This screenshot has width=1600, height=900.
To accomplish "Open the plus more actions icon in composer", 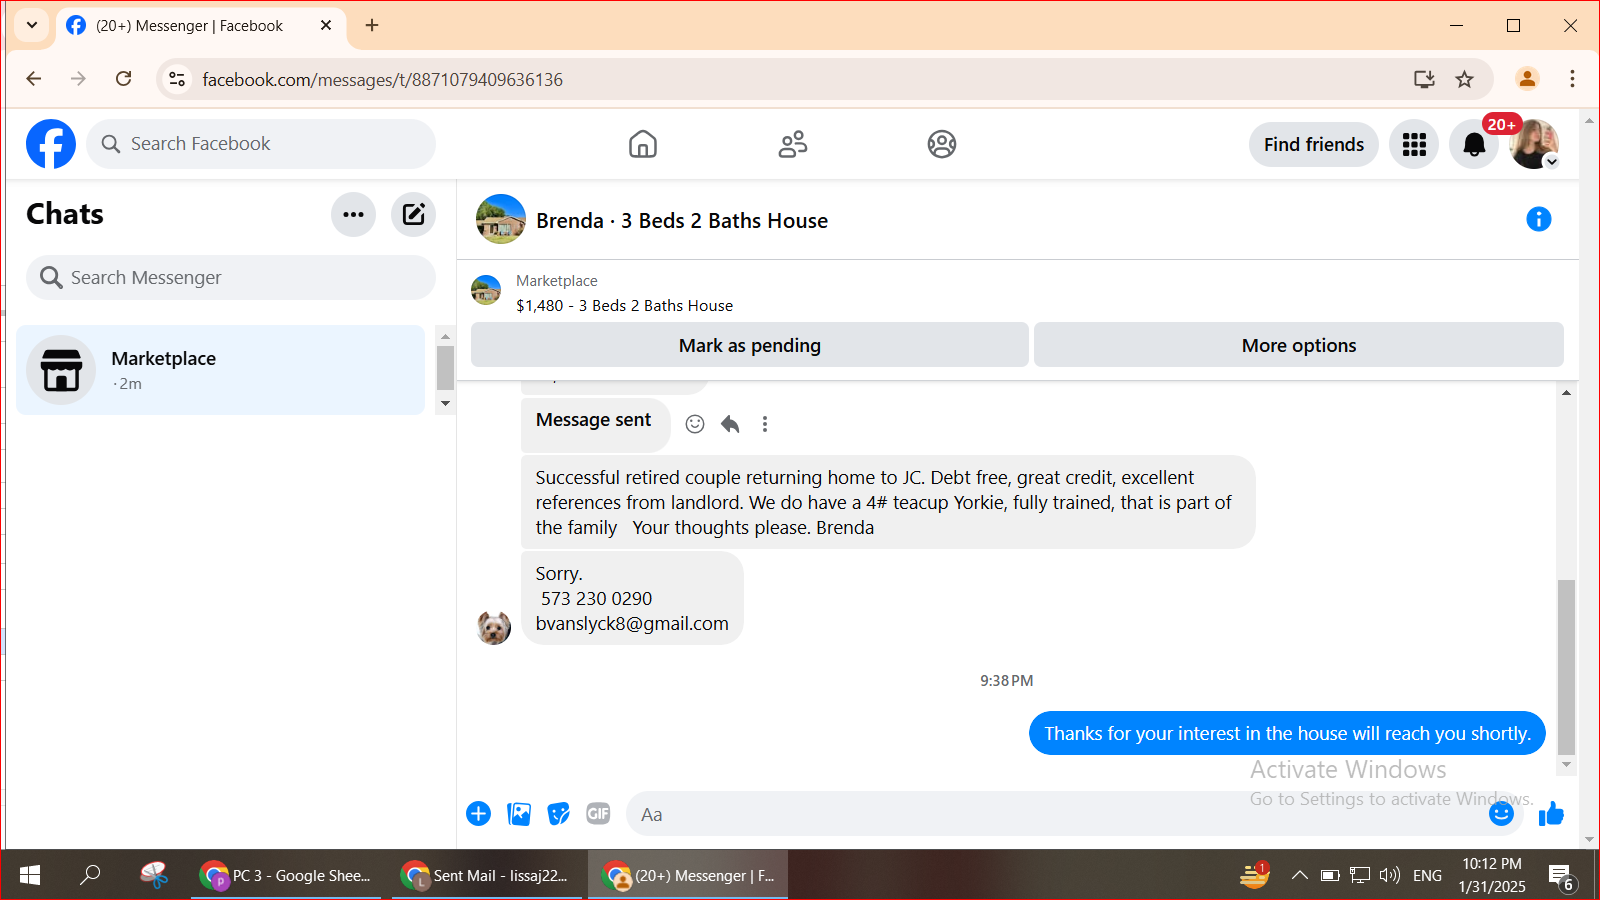I will pos(479,814).
